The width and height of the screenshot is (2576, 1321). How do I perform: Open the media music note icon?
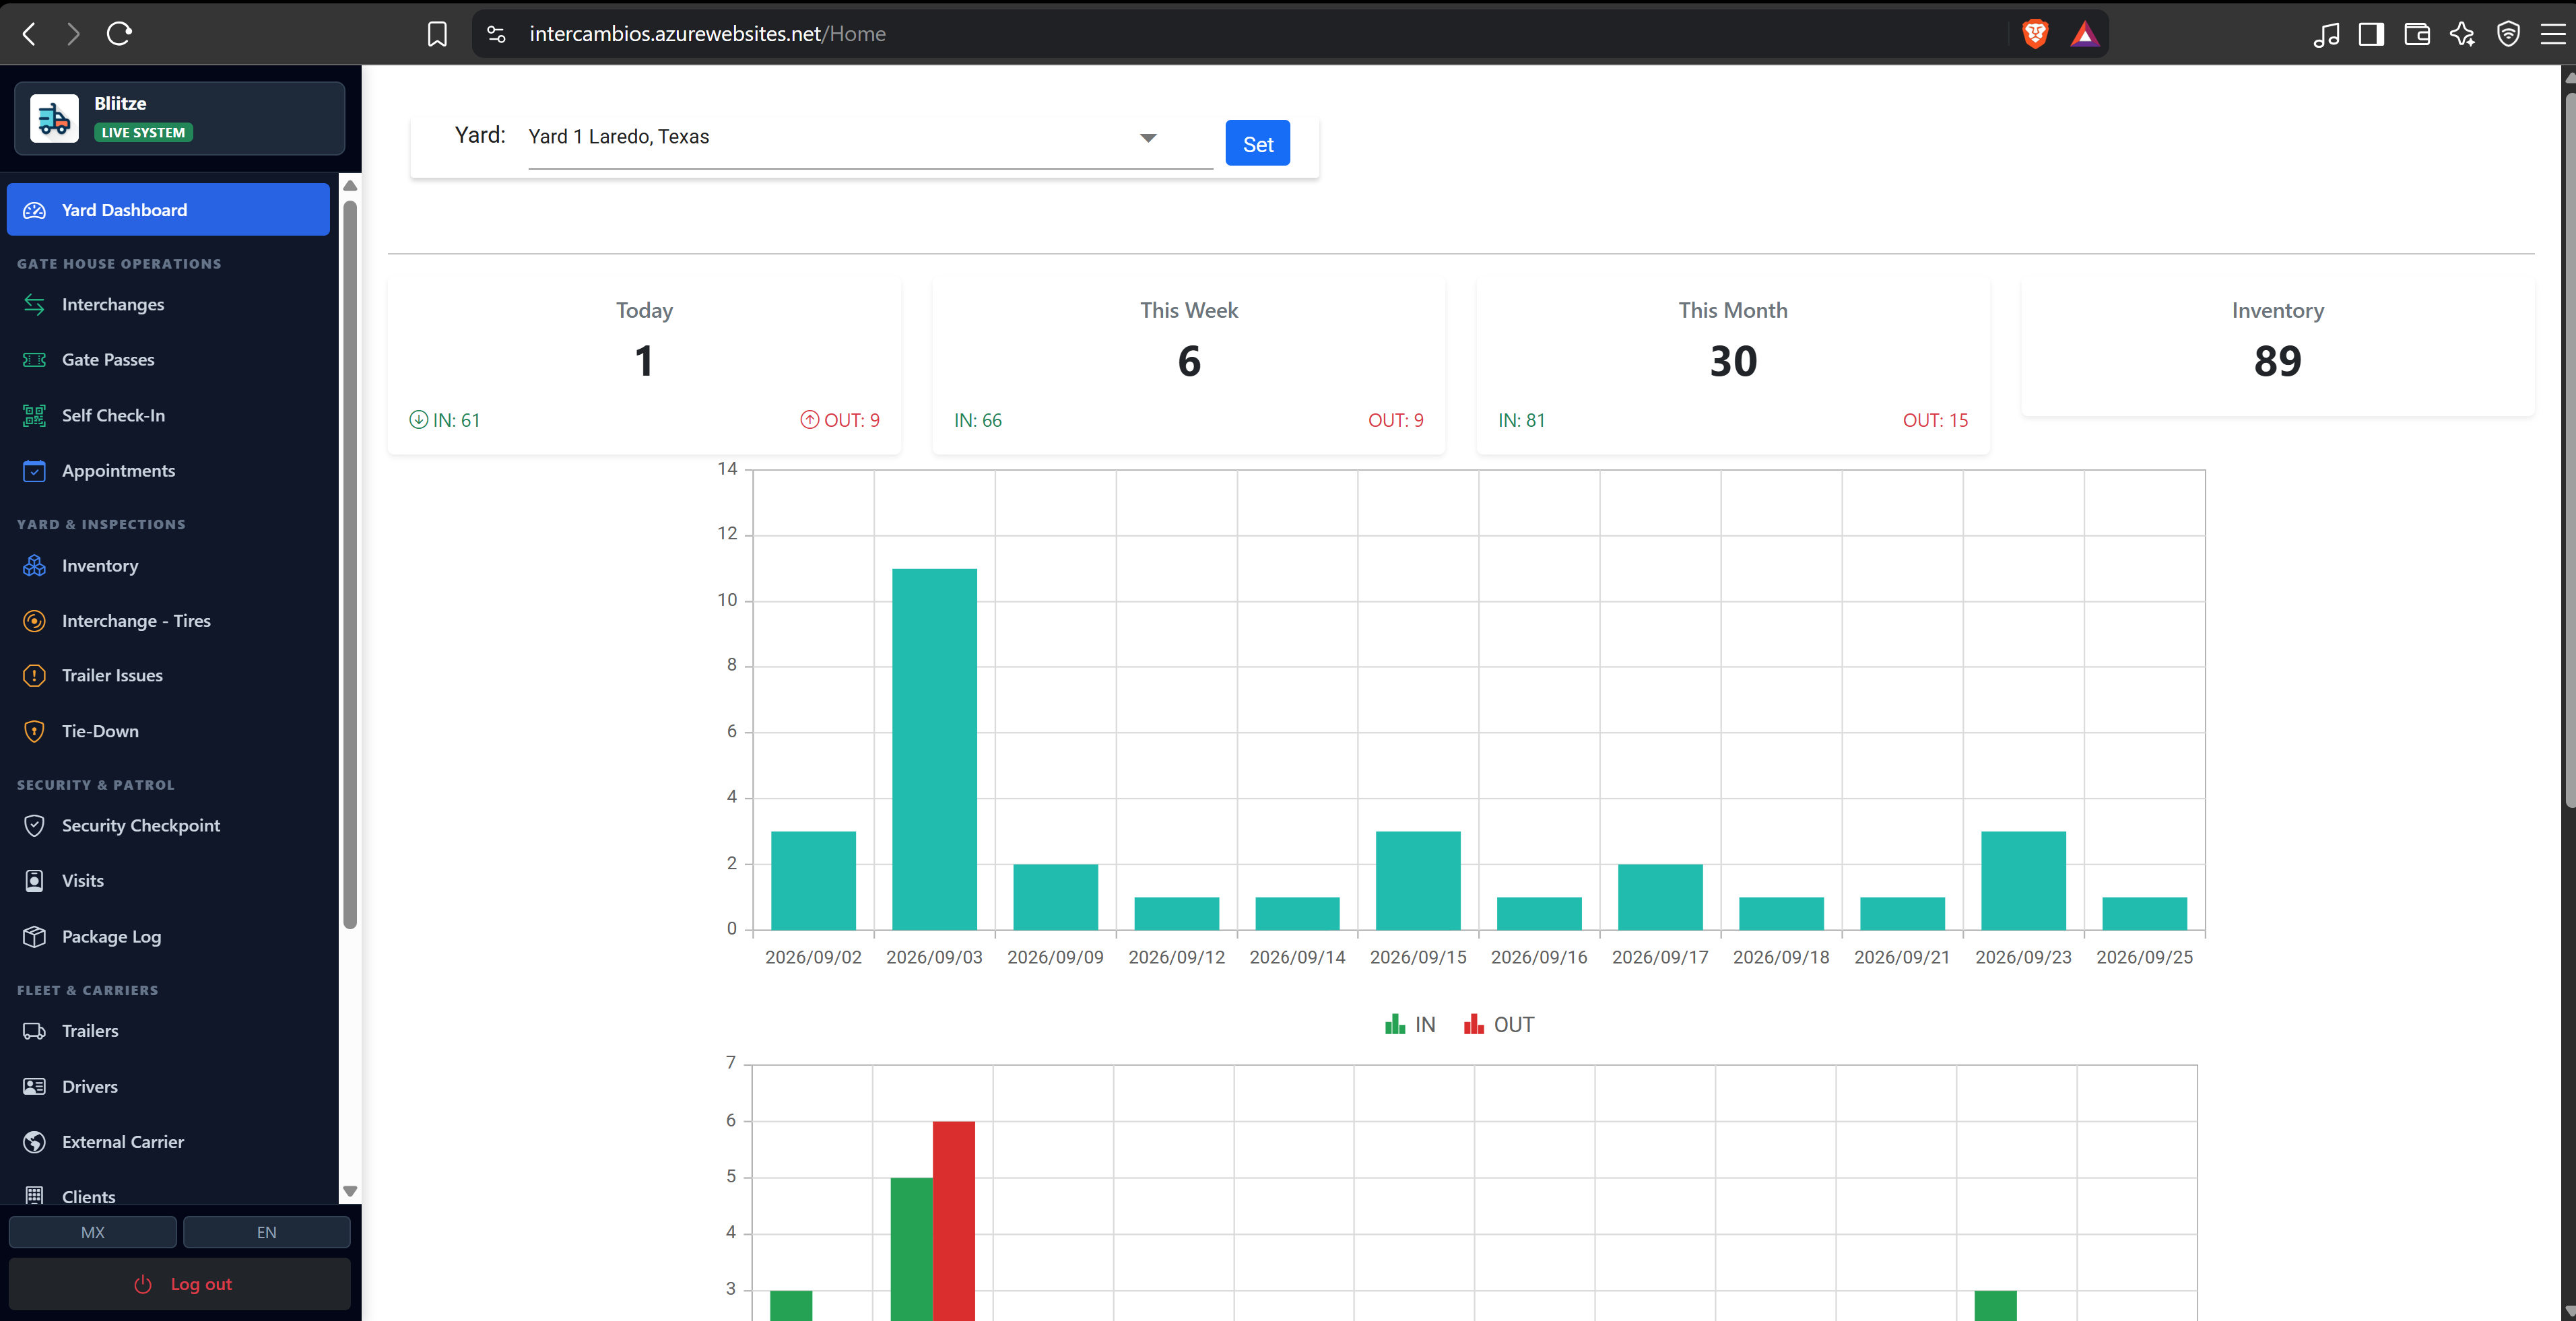2326,34
